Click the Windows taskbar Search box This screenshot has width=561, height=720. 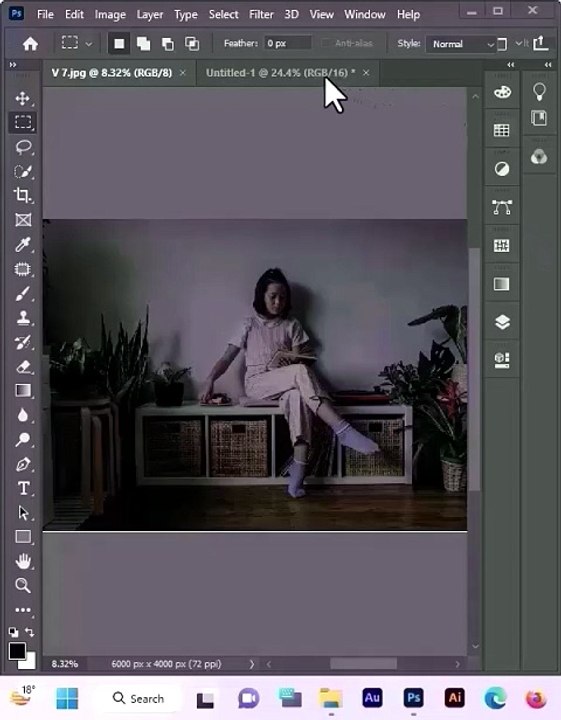point(139,698)
